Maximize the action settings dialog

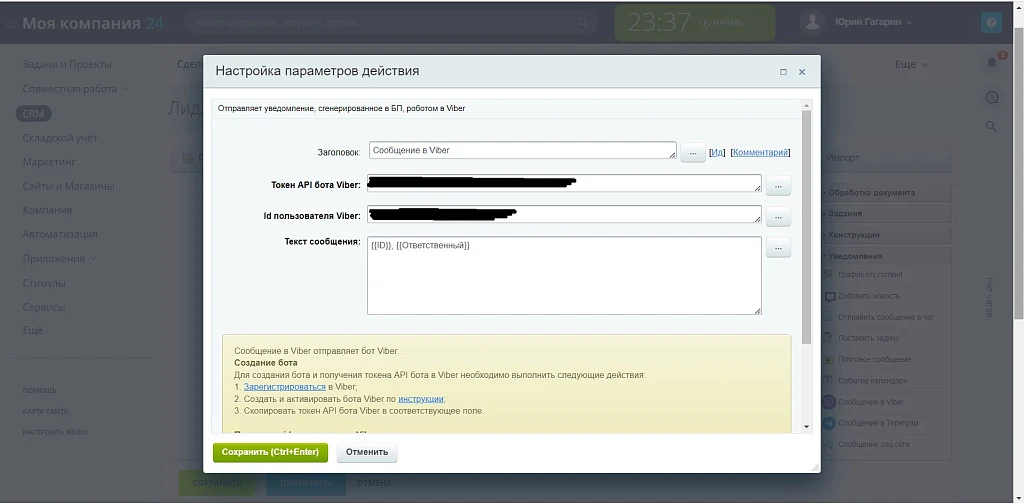point(783,72)
